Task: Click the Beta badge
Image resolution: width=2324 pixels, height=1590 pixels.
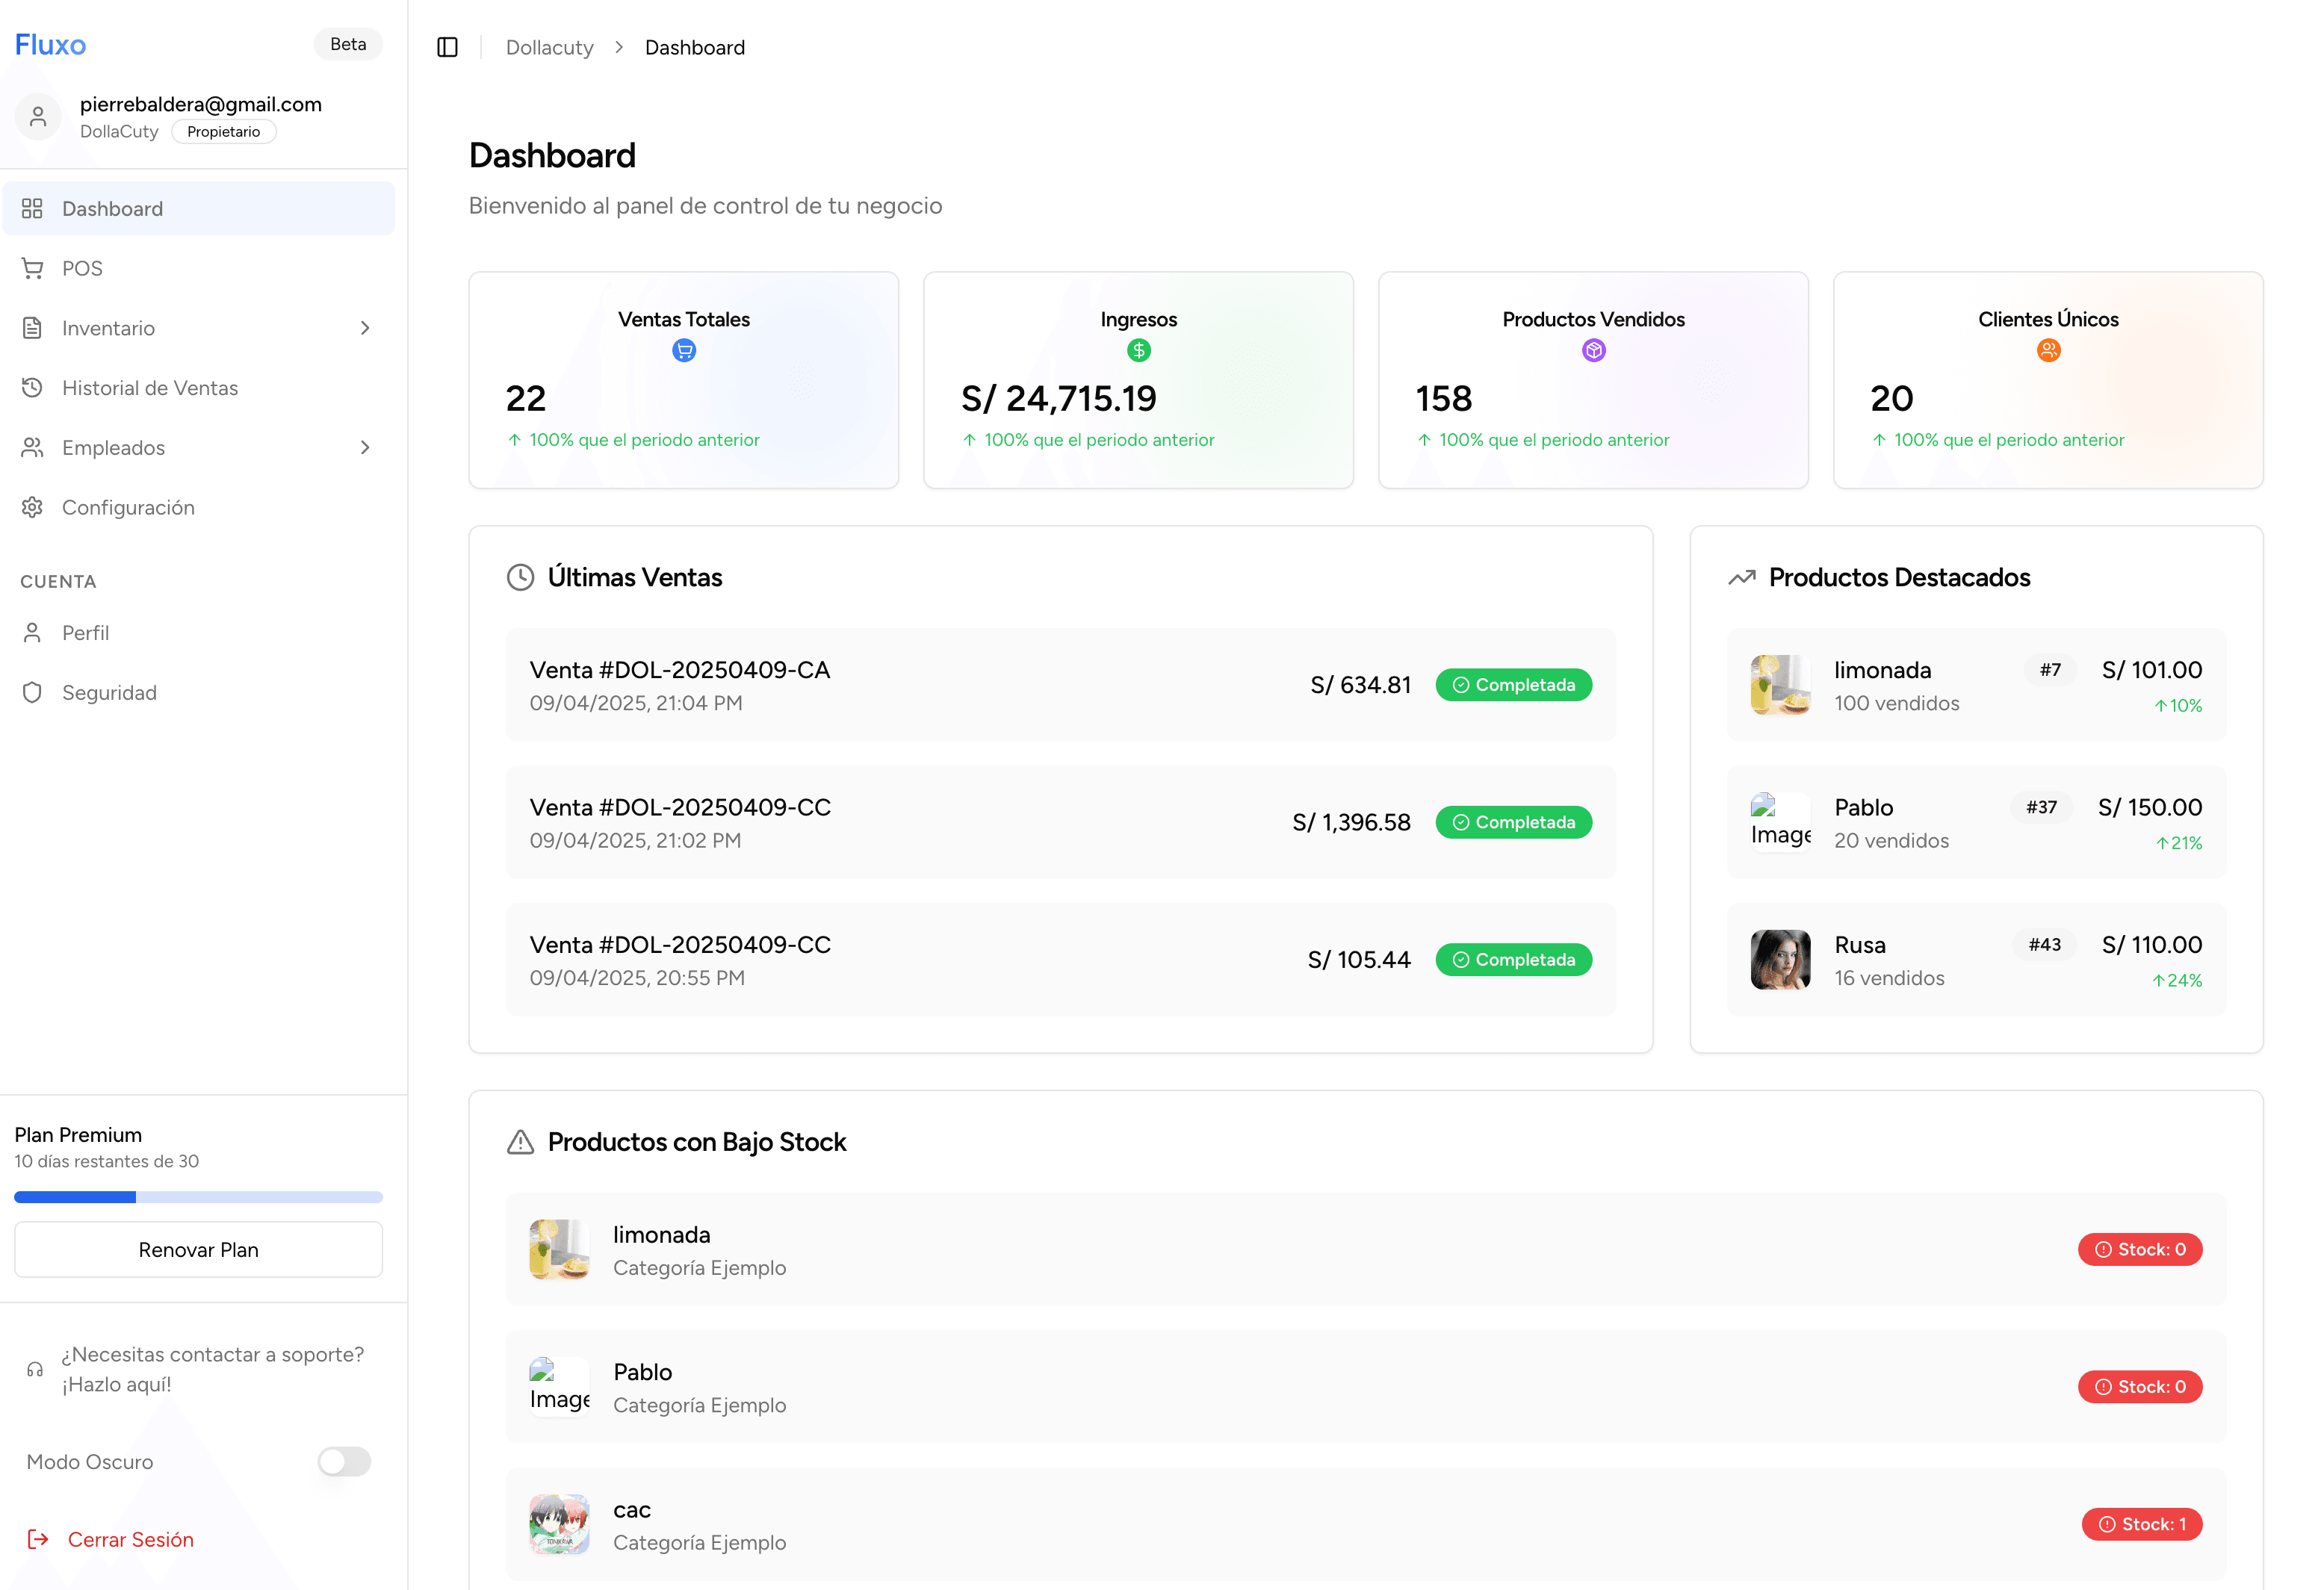Action: (x=348, y=44)
